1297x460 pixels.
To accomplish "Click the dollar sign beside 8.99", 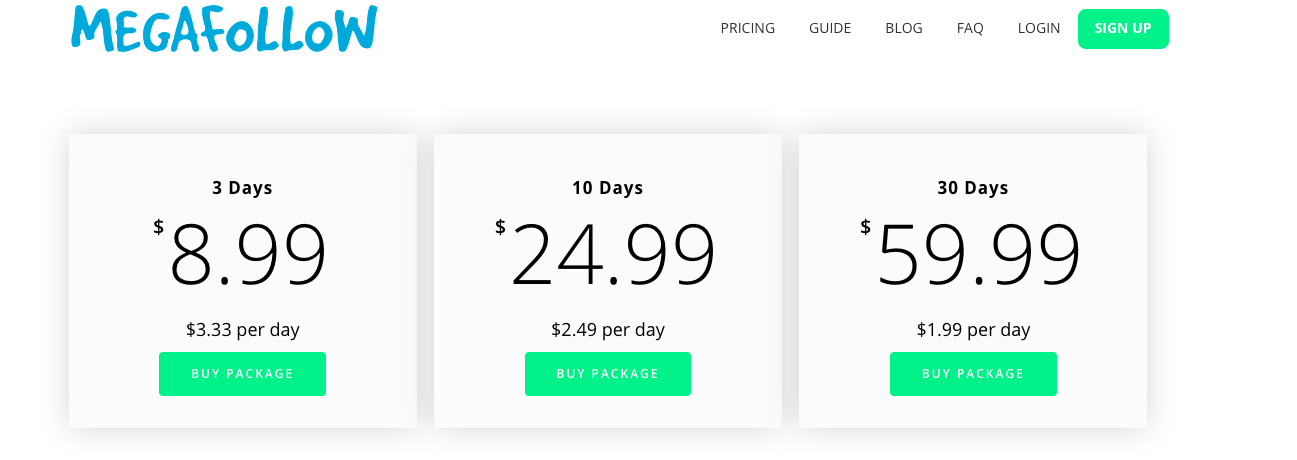I will pos(159,227).
